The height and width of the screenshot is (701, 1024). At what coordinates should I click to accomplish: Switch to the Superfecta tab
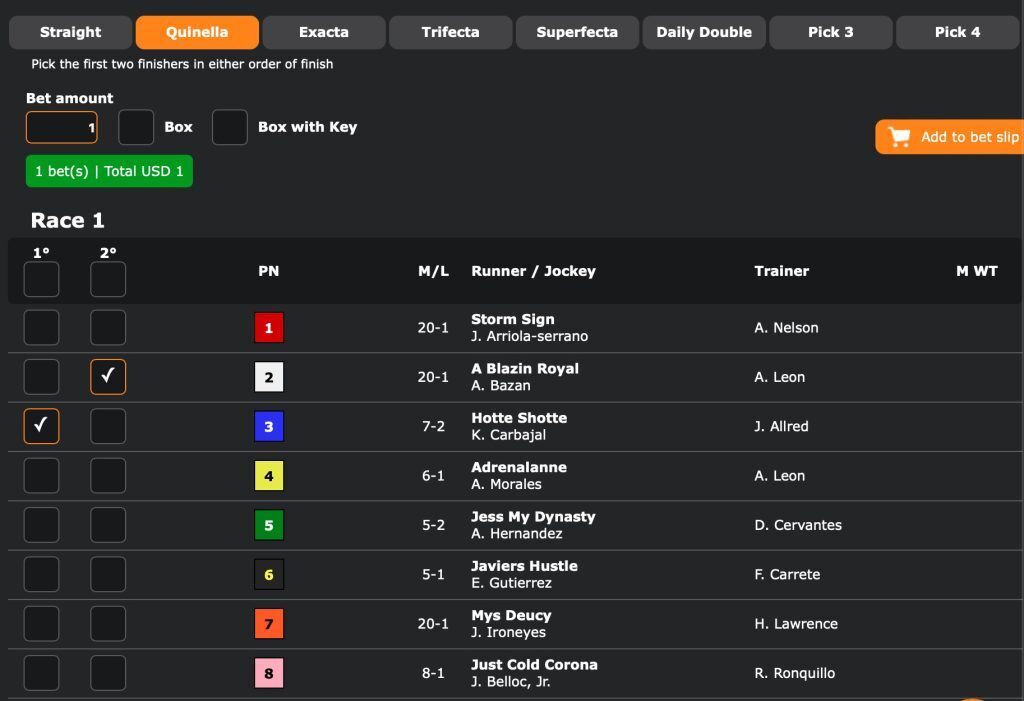click(x=577, y=32)
